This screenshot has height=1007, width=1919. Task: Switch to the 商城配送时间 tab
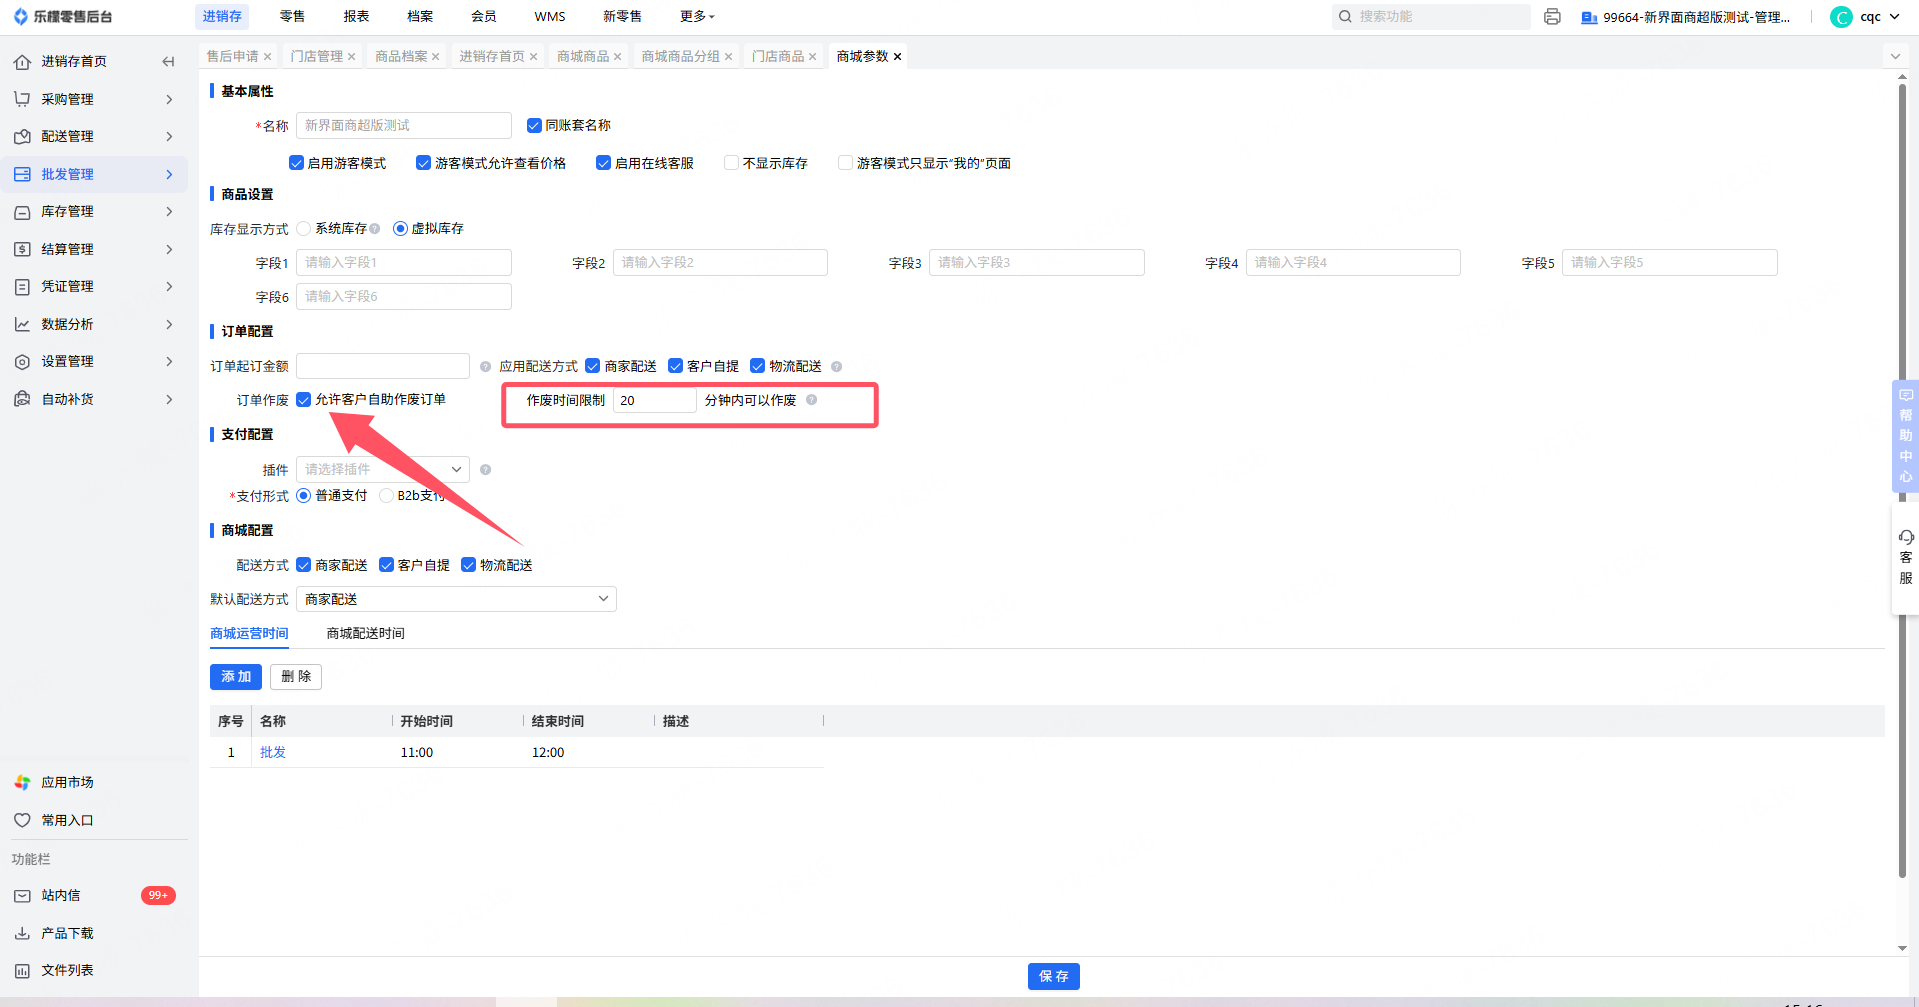click(366, 633)
